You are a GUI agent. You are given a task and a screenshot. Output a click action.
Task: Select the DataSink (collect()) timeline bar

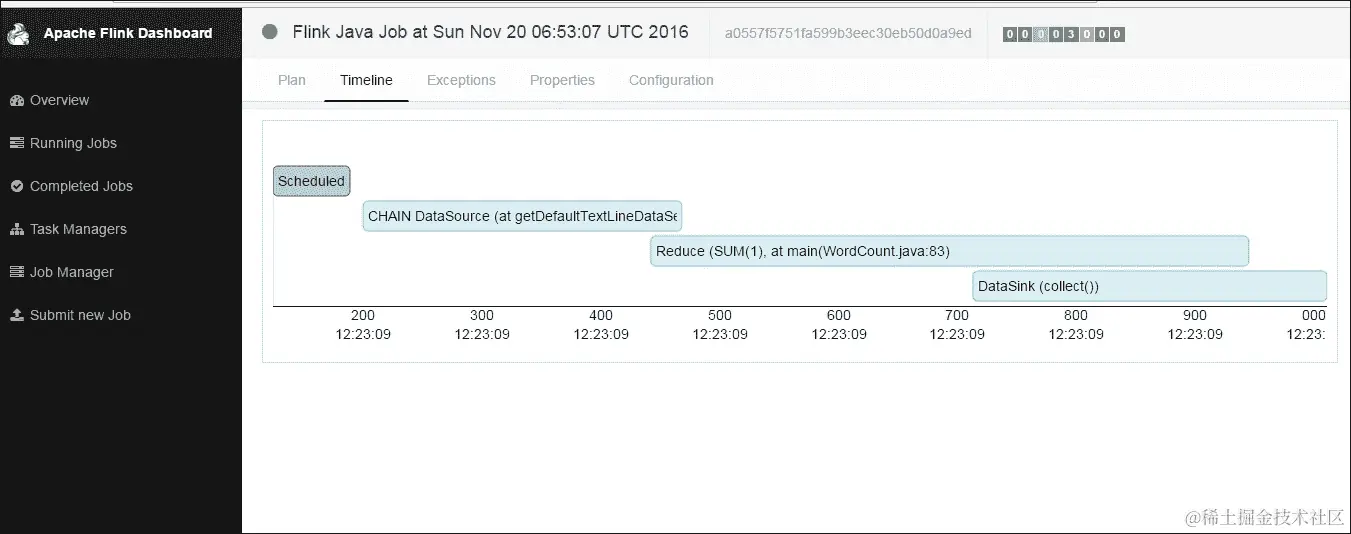point(1150,286)
